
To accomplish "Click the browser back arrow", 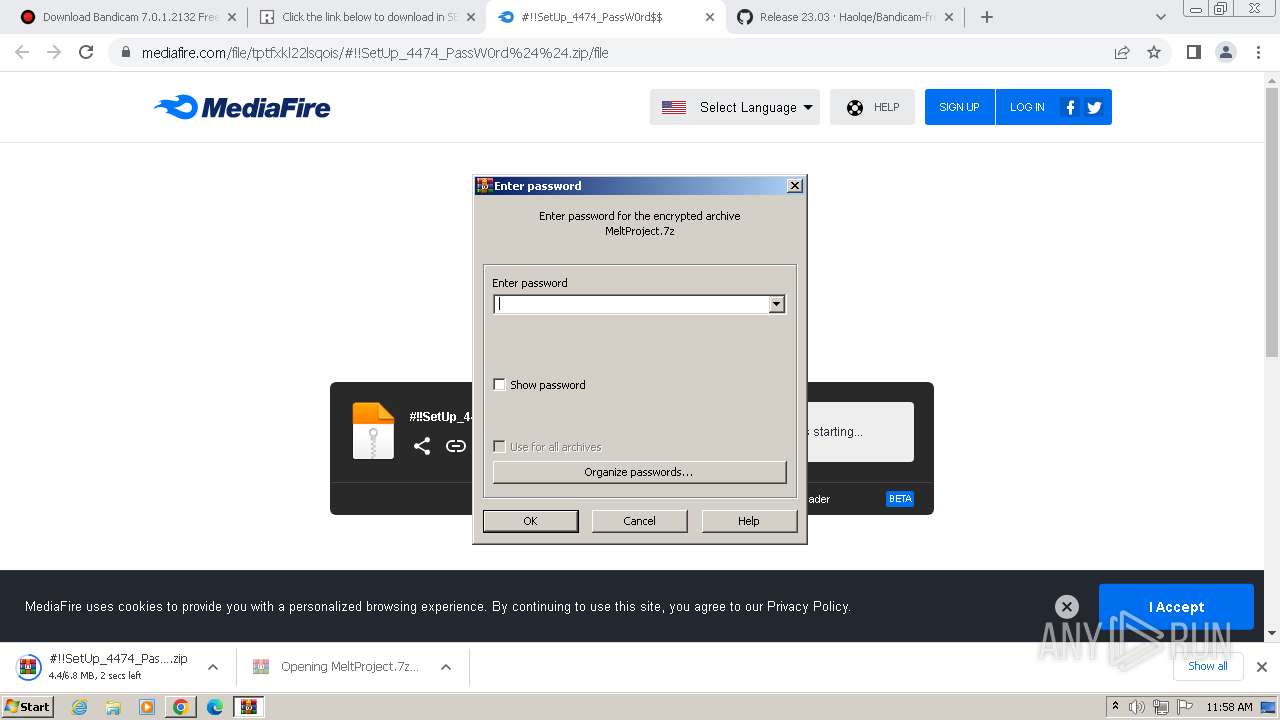I will point(22,53).
